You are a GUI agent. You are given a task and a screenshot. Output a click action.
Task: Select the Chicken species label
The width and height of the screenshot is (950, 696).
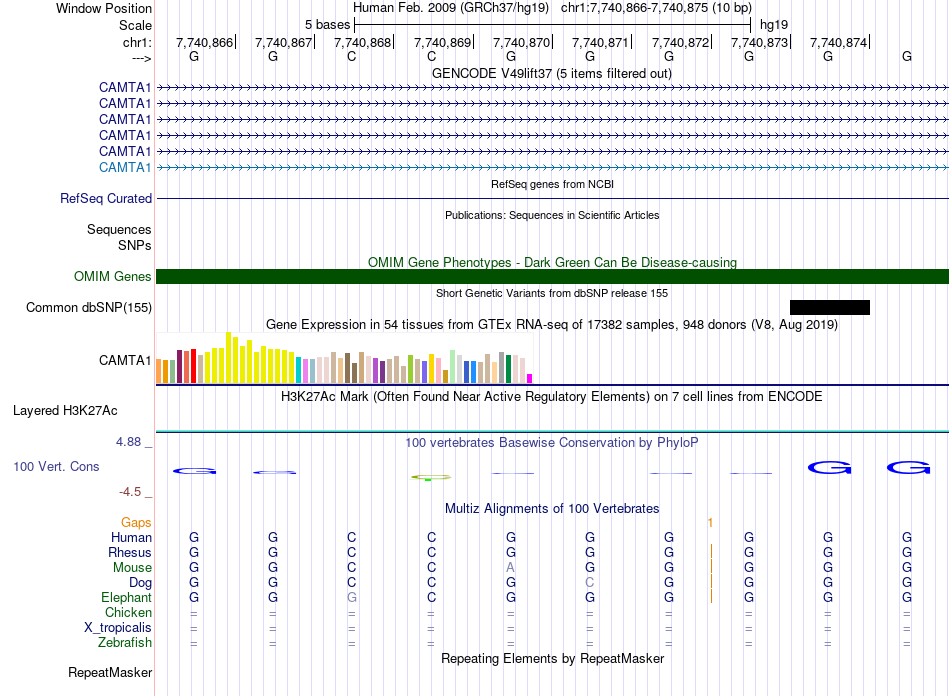[x=128, y=612]
